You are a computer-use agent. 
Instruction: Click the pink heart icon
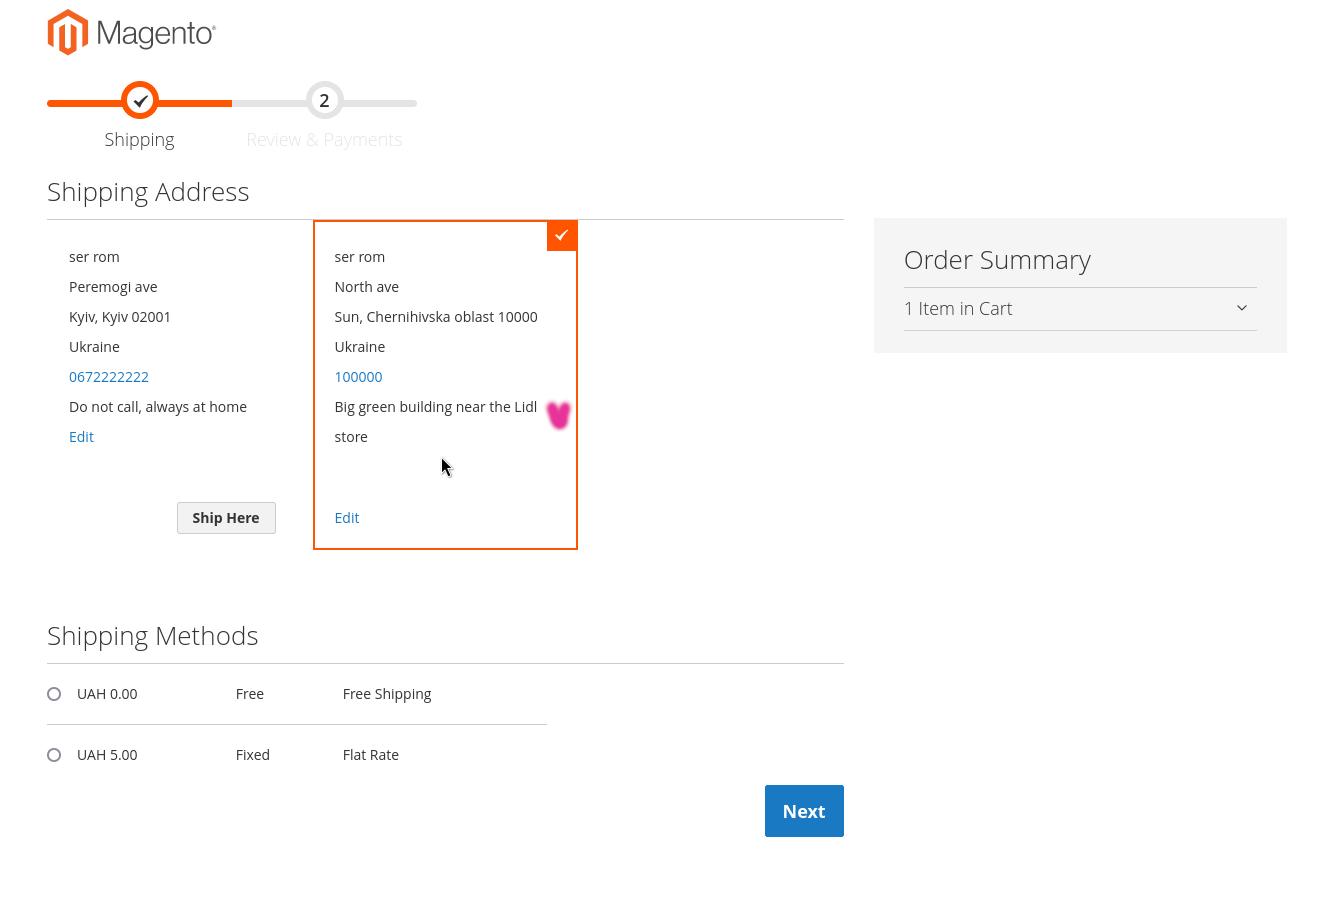coord(558,415)
